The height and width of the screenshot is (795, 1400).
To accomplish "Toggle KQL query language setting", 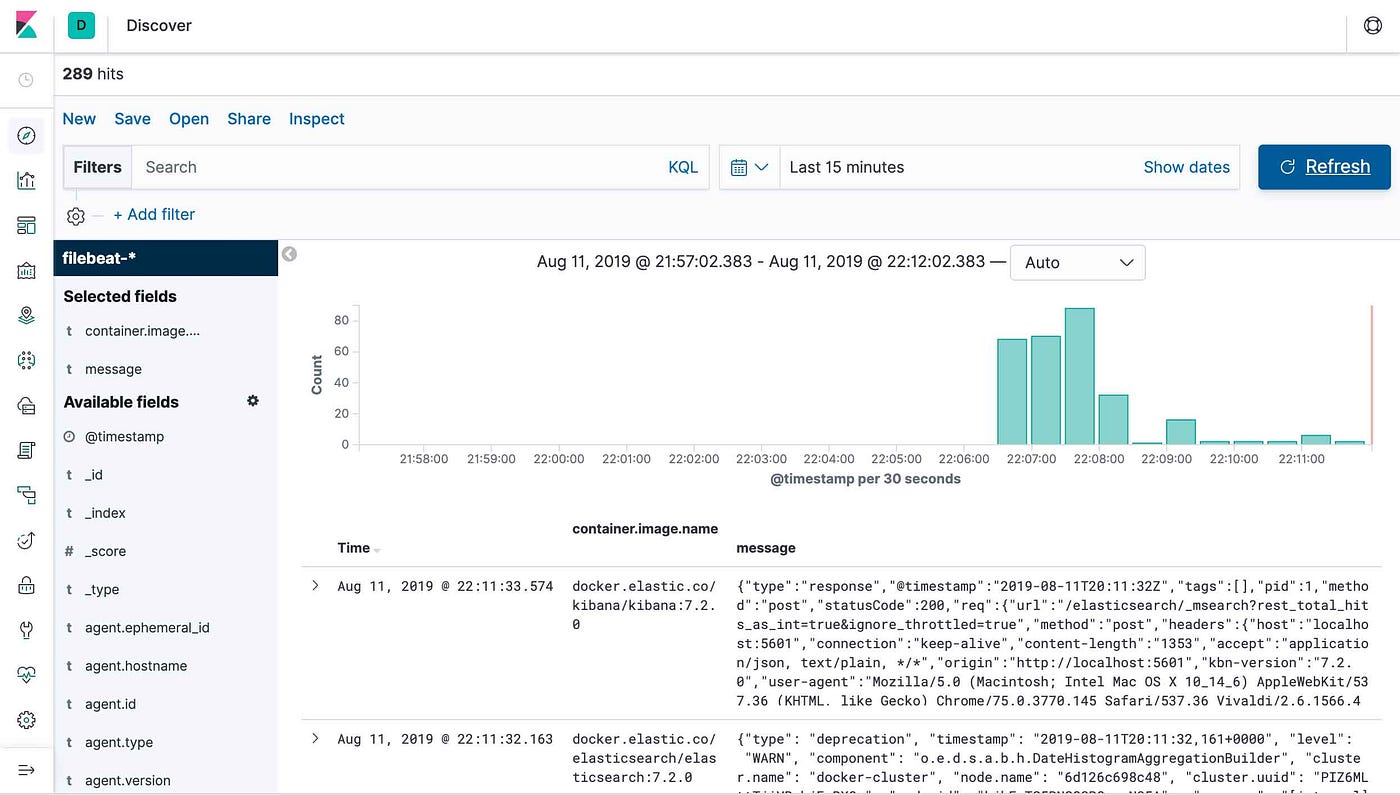I will 683,167.
